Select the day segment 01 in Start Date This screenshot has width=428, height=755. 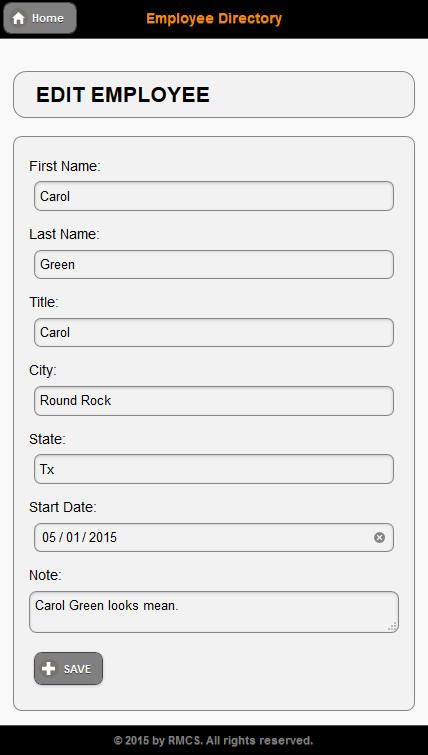(x=73, y=537)
